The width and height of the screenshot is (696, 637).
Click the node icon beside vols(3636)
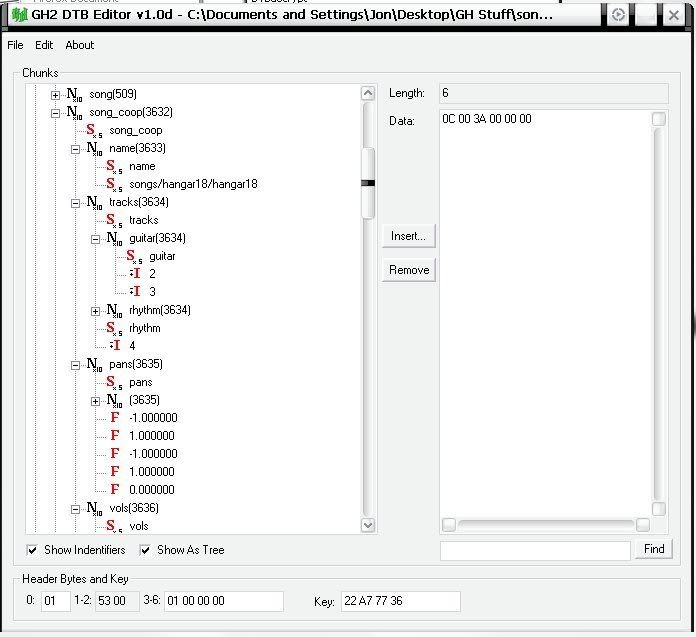pyautogui.click(x=94, y=508)
